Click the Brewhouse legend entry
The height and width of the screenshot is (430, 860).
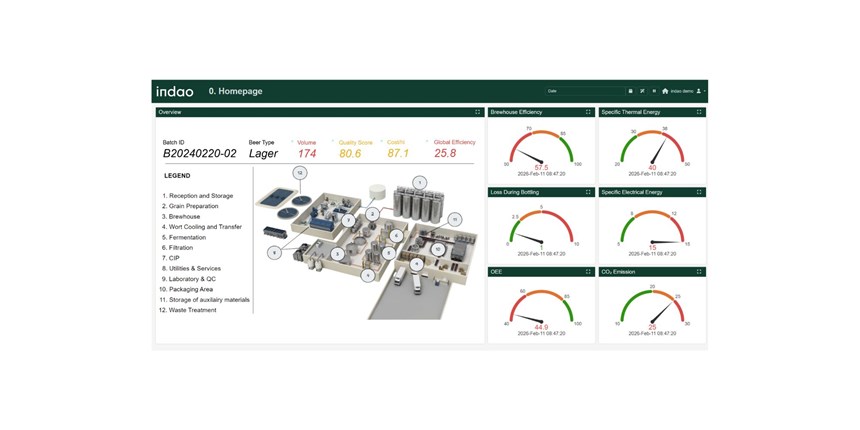pyautogui.click(x=183, y=216)
